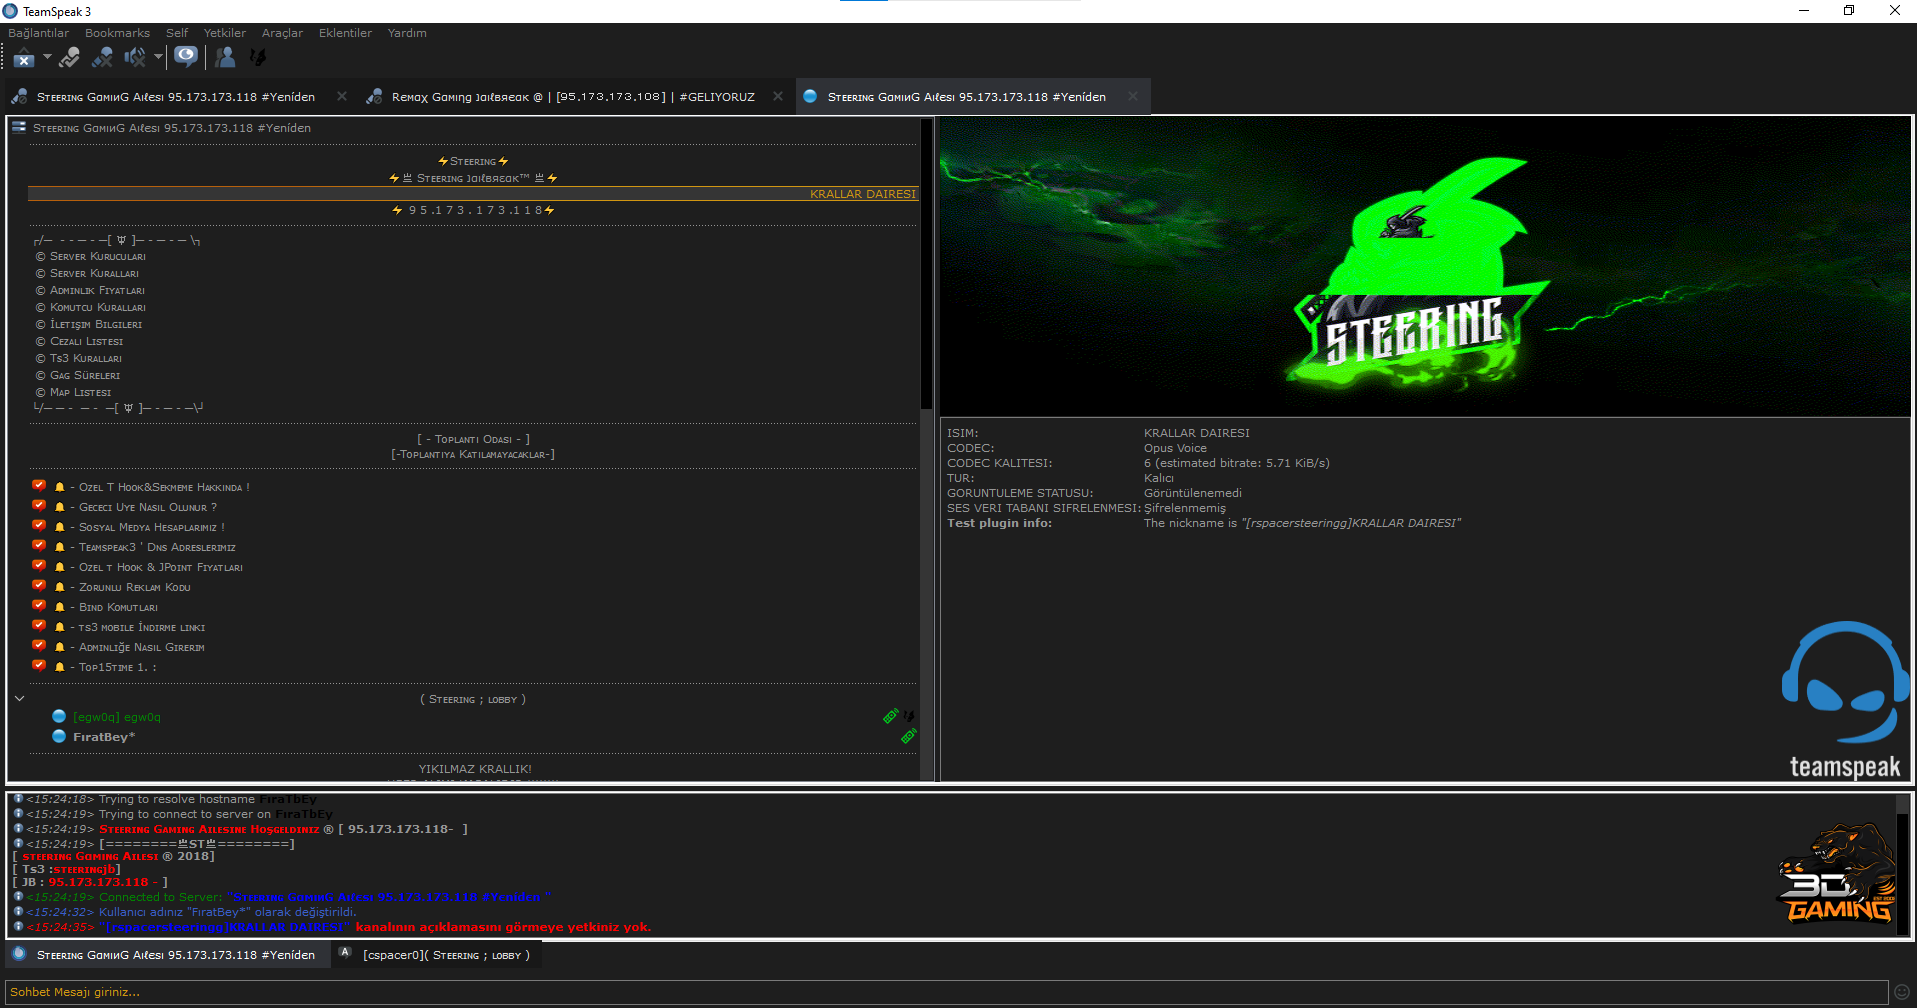This screenshot has height=1008, width=1917.
Task: Close the first Steering Gaming server tab
Action: [342, 96]
